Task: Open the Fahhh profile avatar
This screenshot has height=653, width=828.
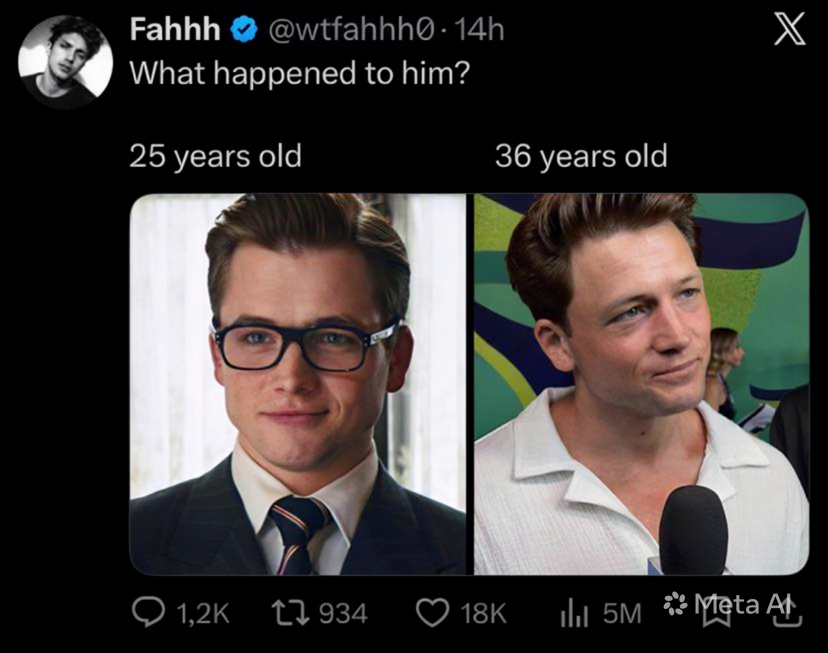Action: [65, 62]
